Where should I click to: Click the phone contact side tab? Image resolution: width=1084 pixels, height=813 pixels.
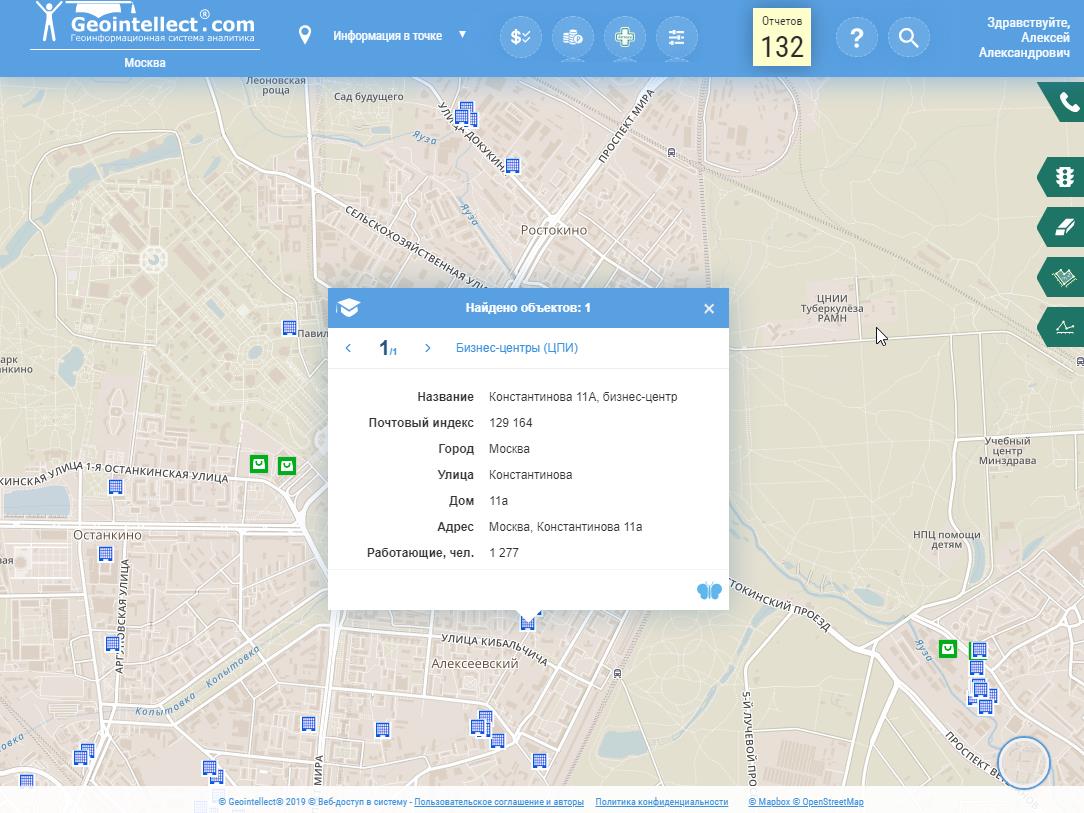1066,102
